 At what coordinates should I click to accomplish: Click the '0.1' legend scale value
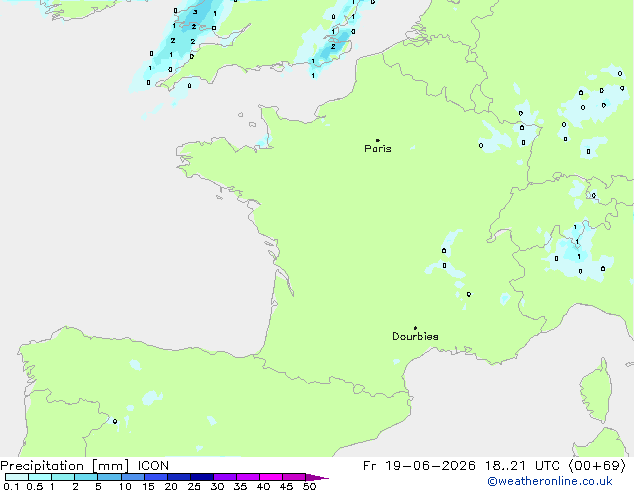point(9,486)
